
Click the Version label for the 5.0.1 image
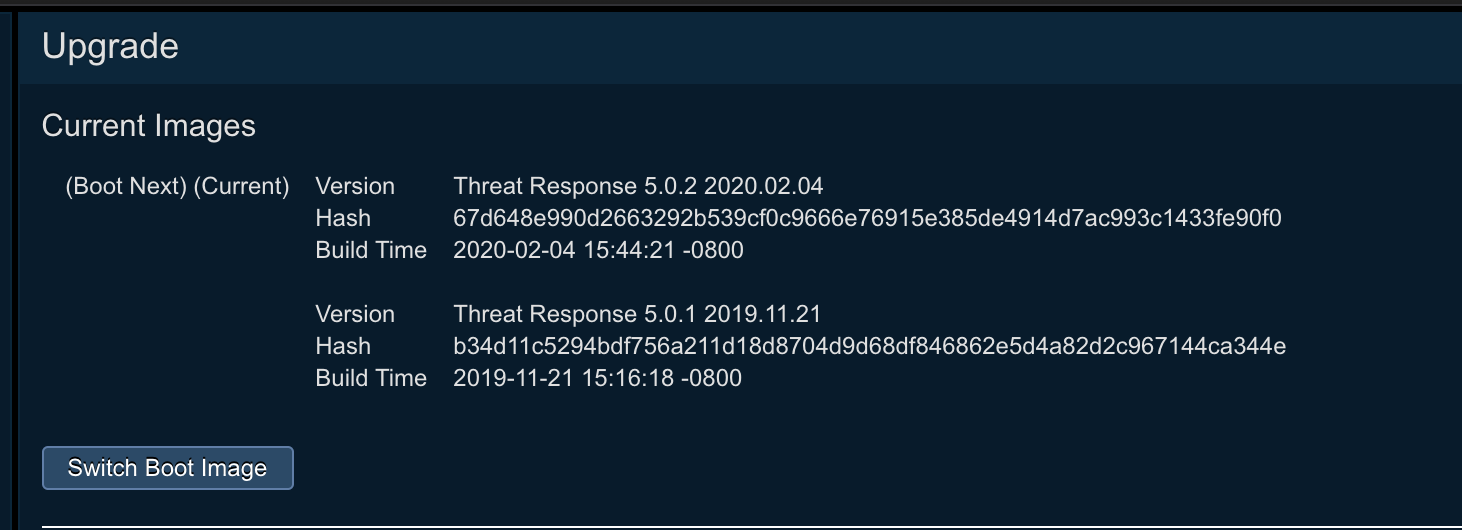pos(355,314)
